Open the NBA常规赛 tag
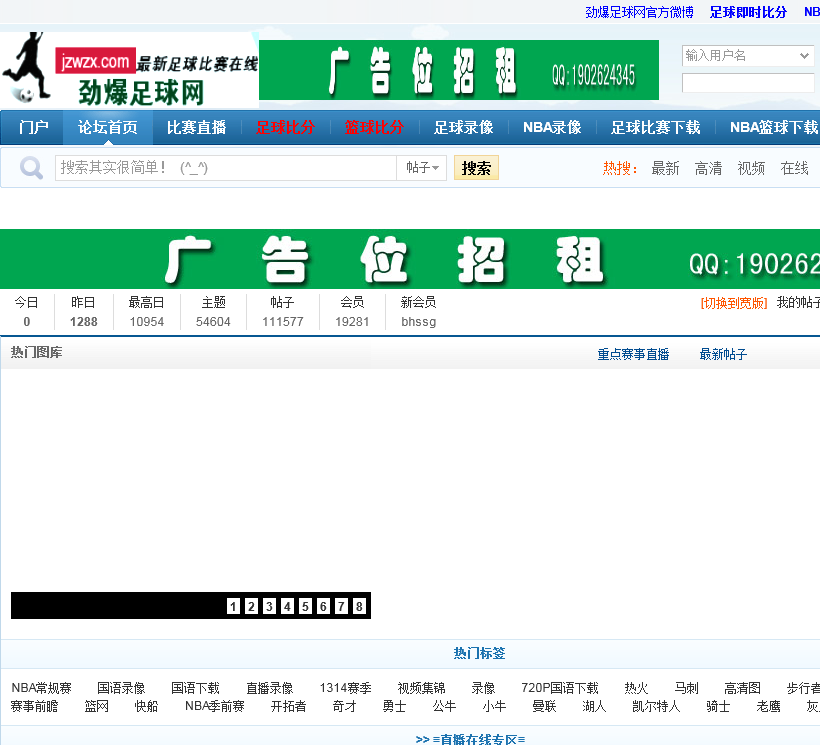Image resolution: width=820 pixels, height=745 pixels. tap(41, 688)
